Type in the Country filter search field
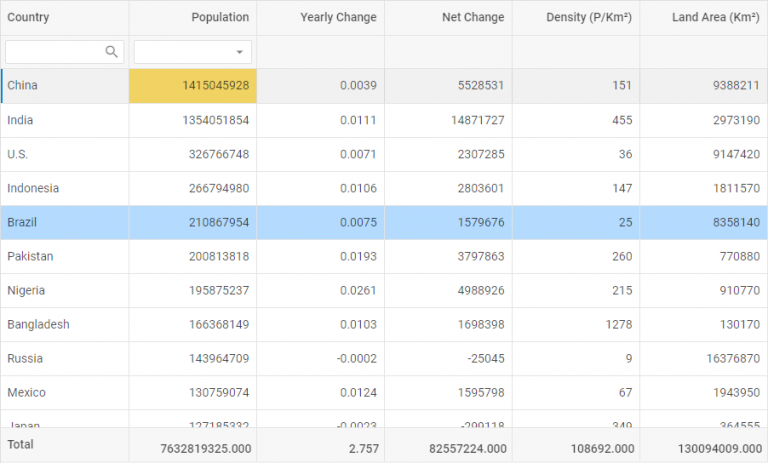Image resolution: width=768 pixels, height=463 pixels. click(54, 52)
